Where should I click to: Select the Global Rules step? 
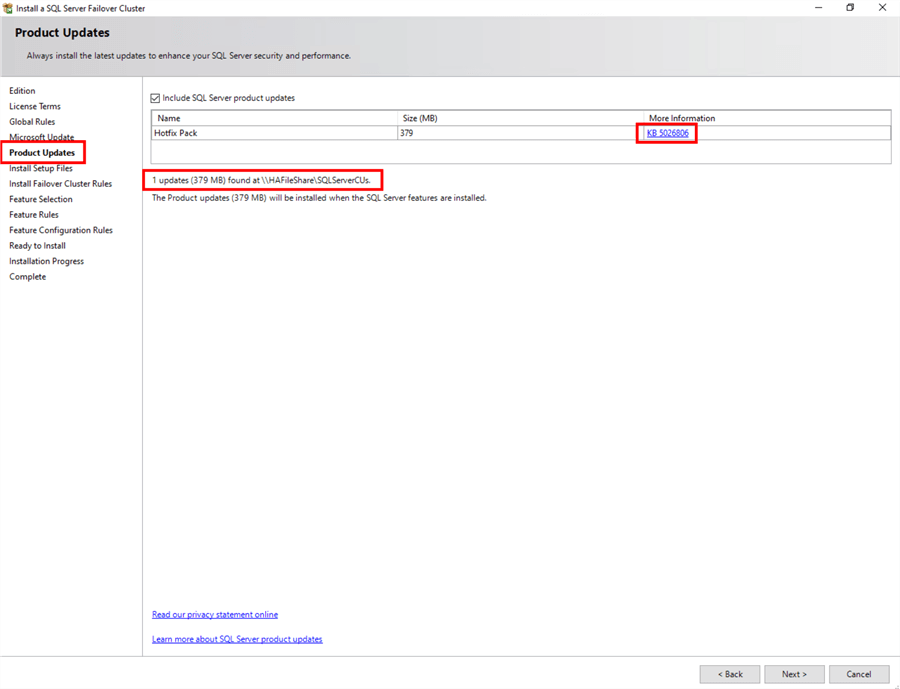pos(32,122)
